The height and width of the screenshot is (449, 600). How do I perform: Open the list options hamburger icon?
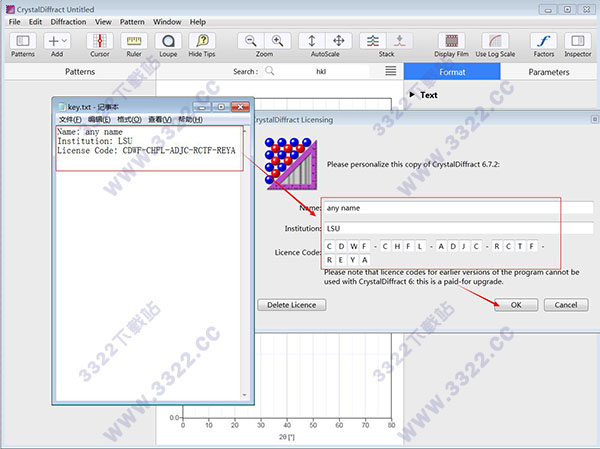tap(391, 71)
